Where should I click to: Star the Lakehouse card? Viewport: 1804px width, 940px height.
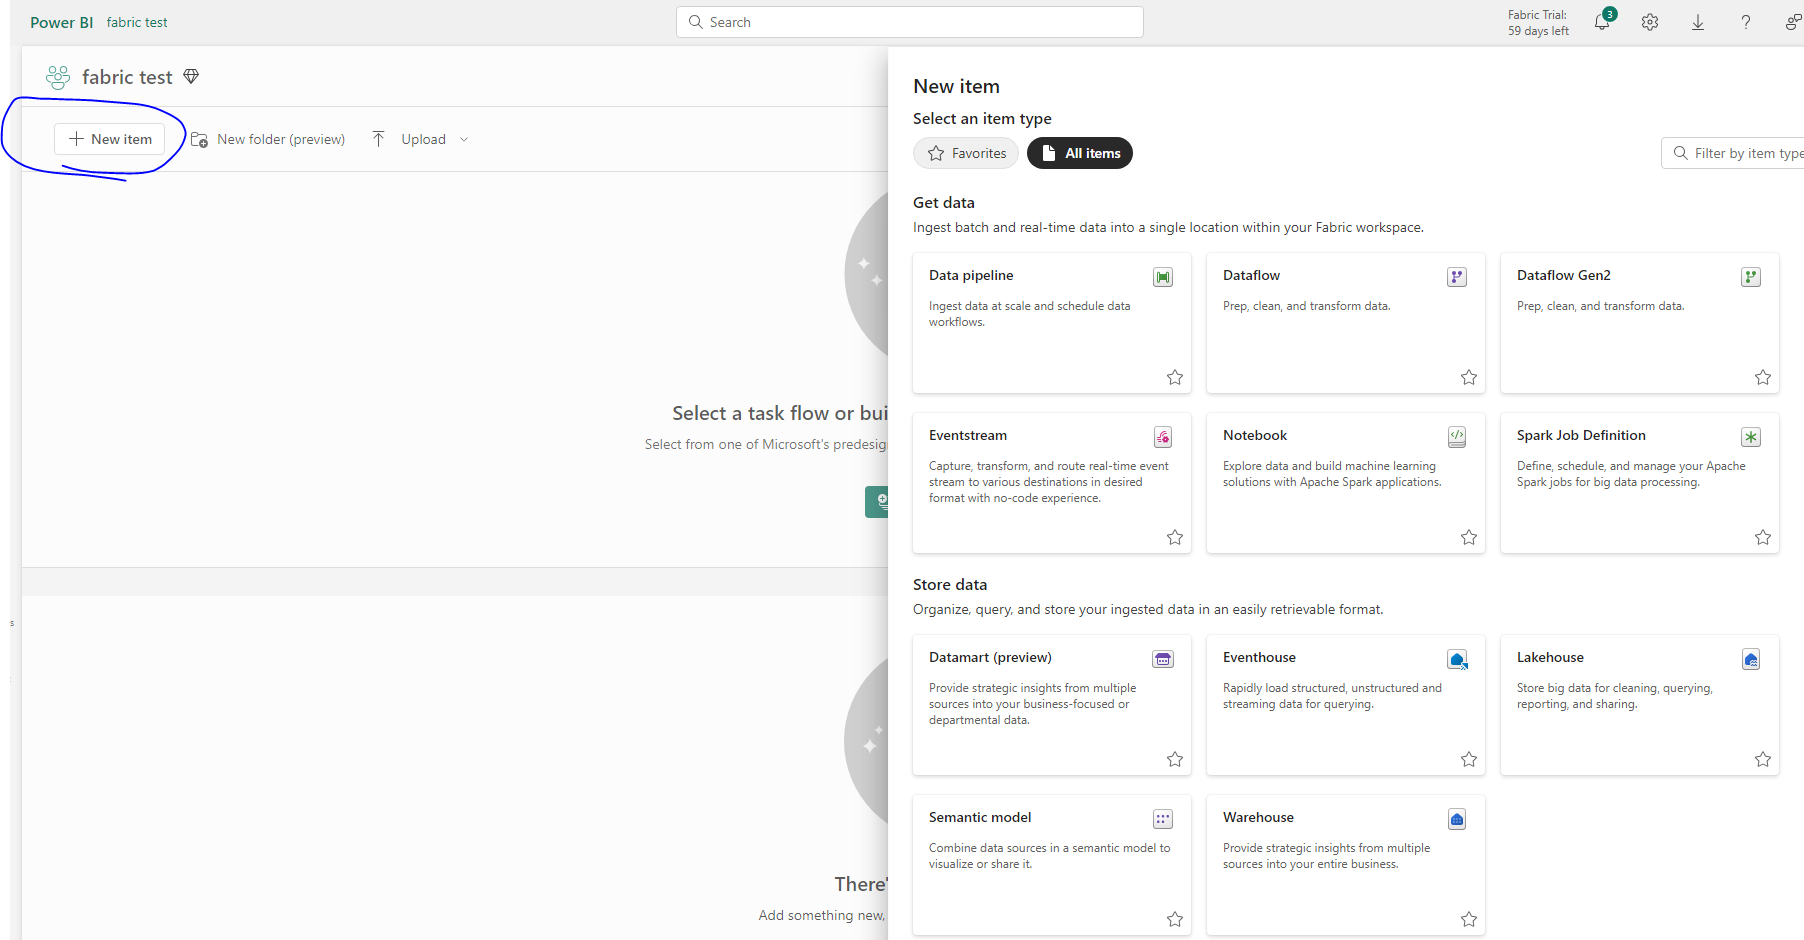[1763, 759]
